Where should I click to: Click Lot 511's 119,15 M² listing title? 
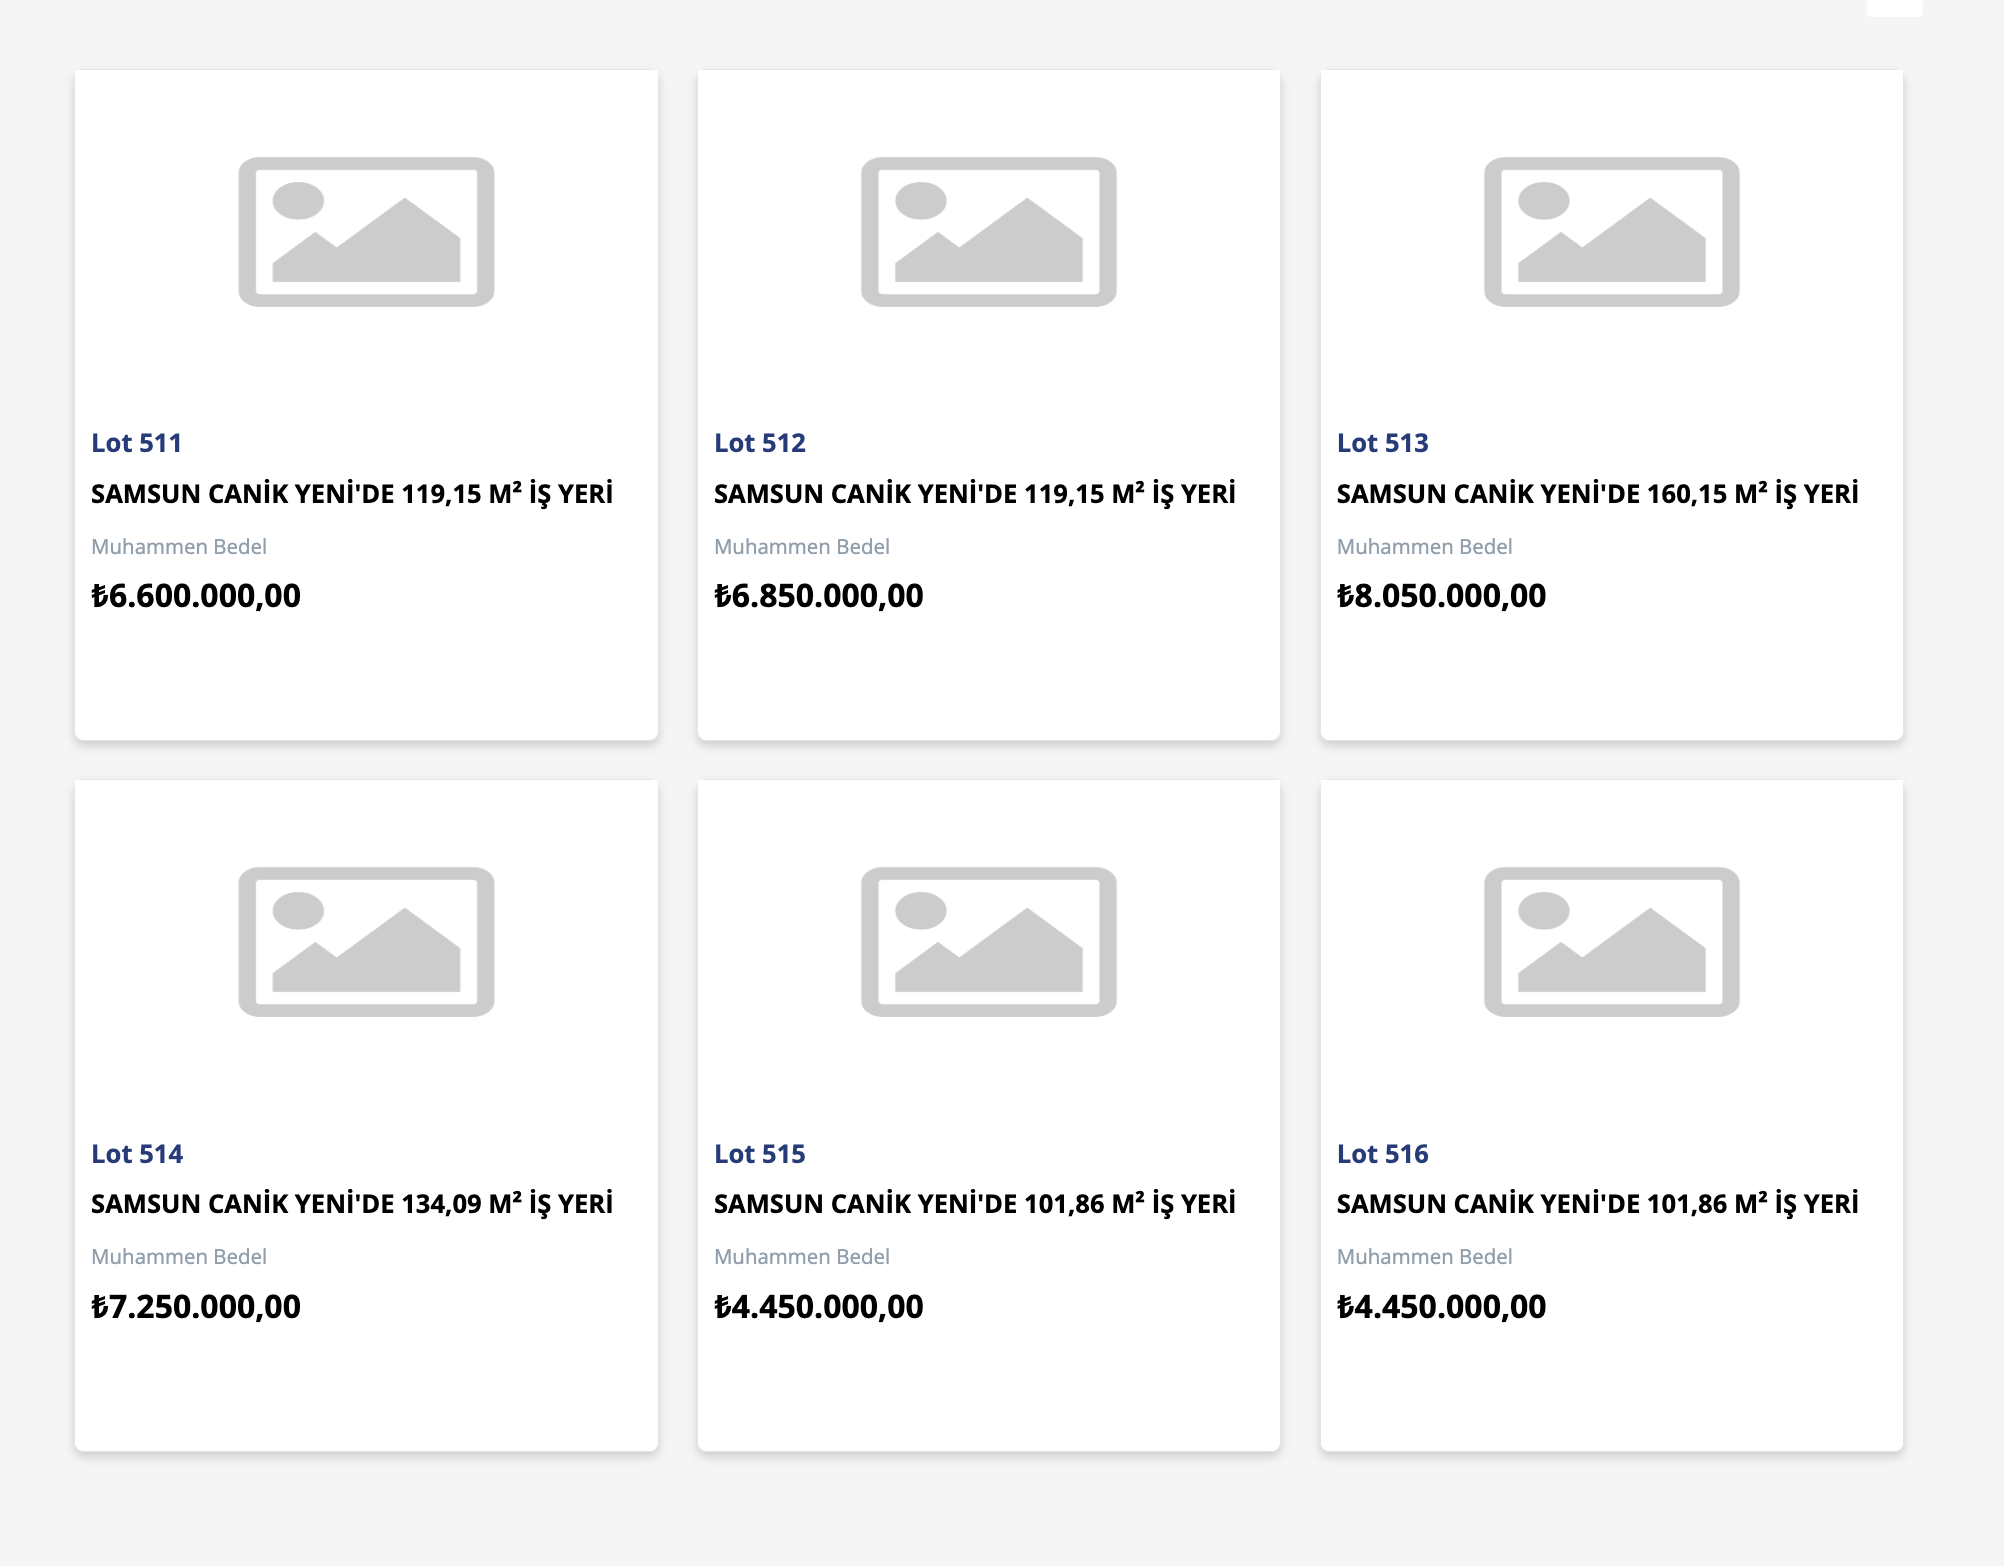click(x=352, y=494)
